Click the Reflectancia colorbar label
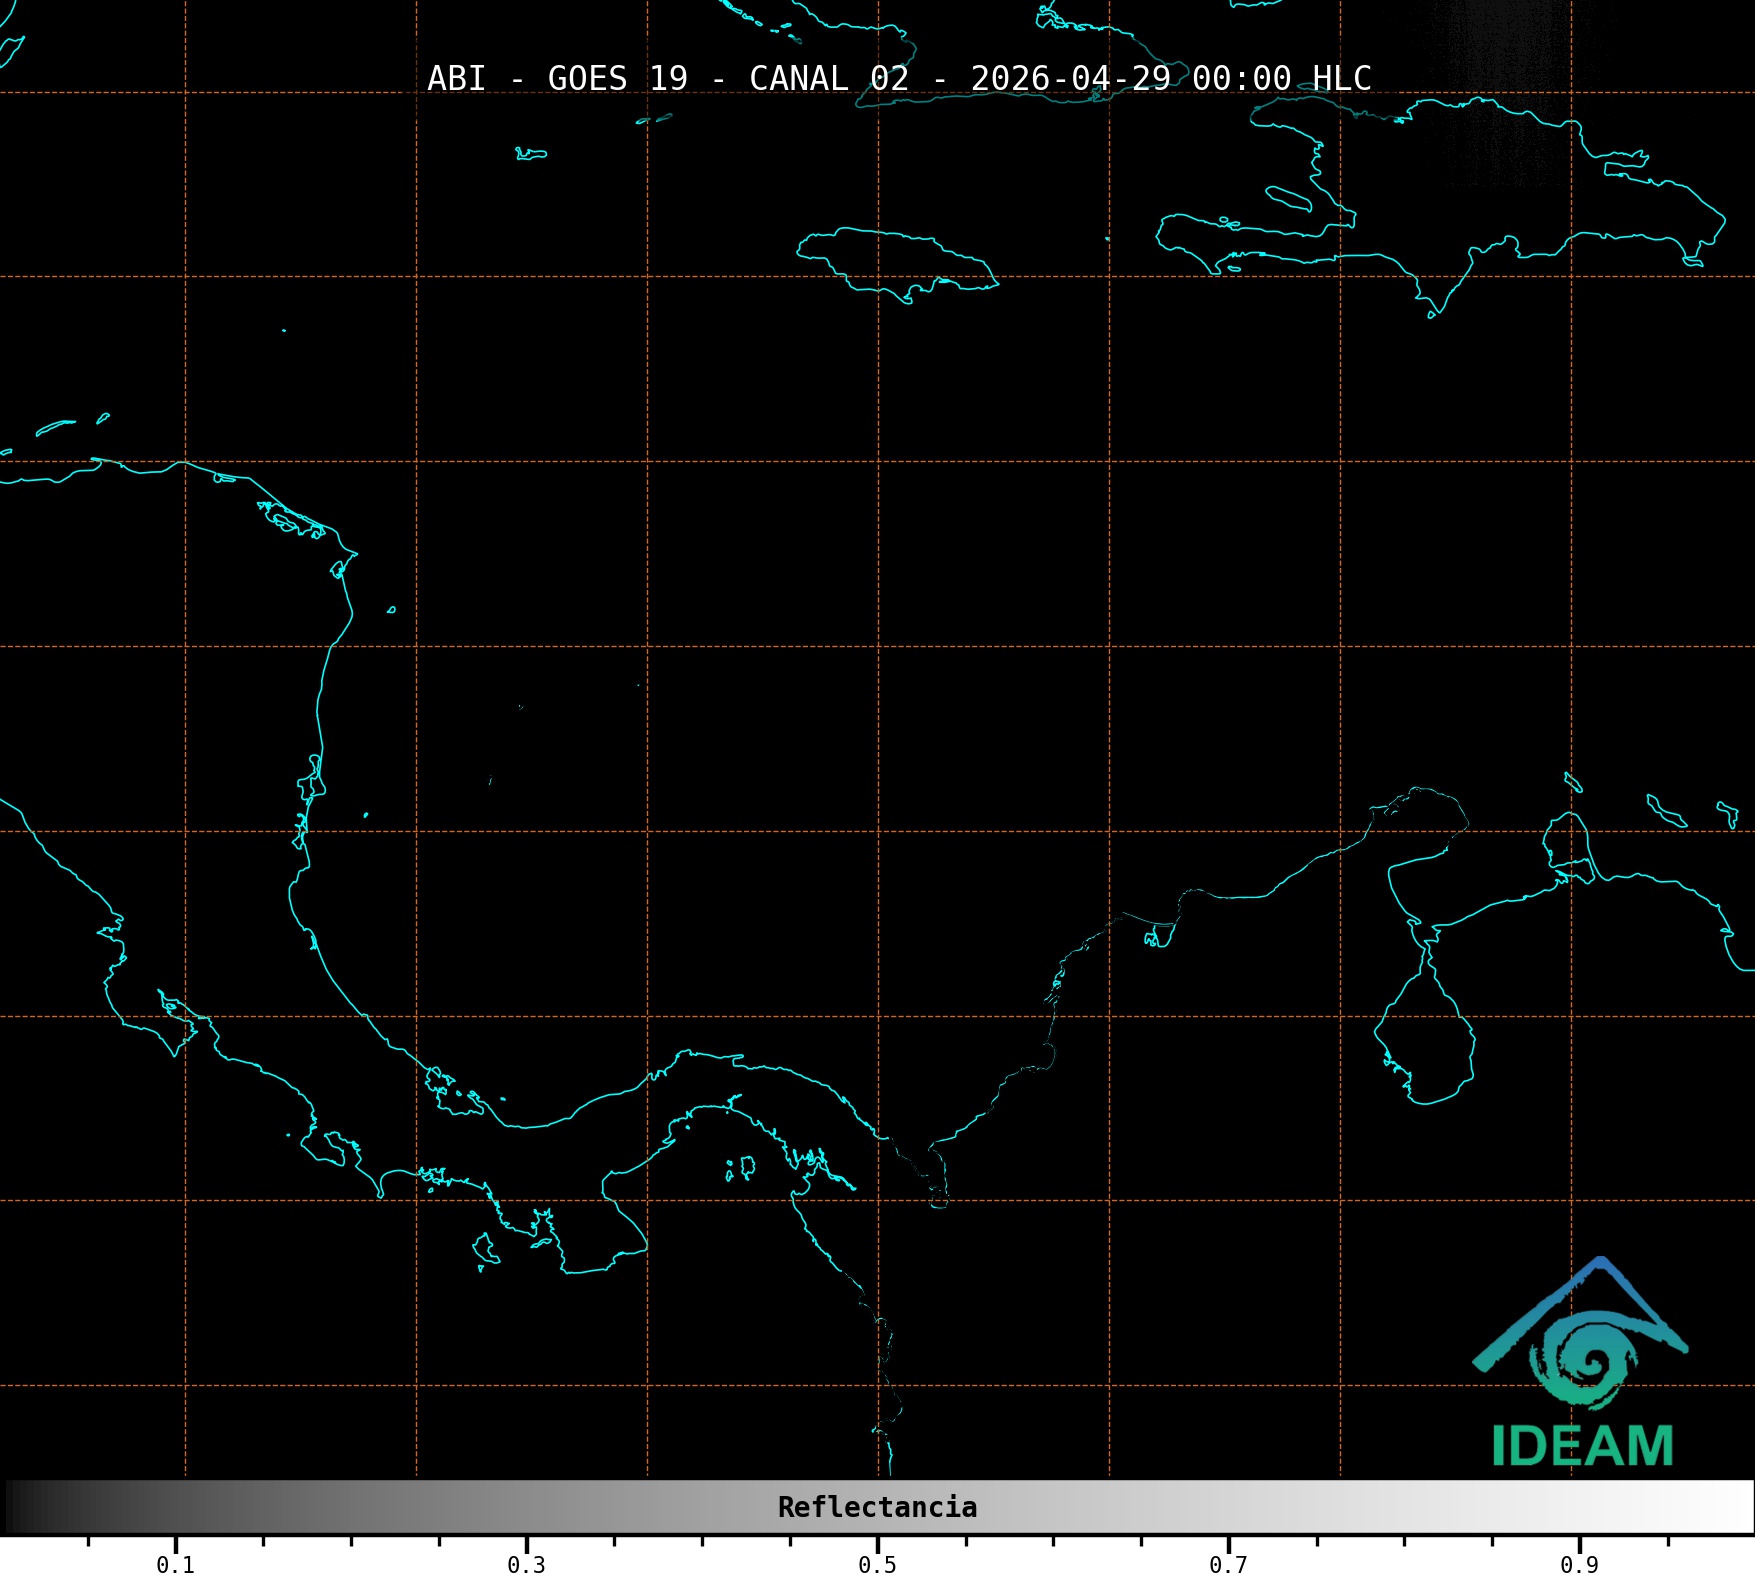 877,1507
